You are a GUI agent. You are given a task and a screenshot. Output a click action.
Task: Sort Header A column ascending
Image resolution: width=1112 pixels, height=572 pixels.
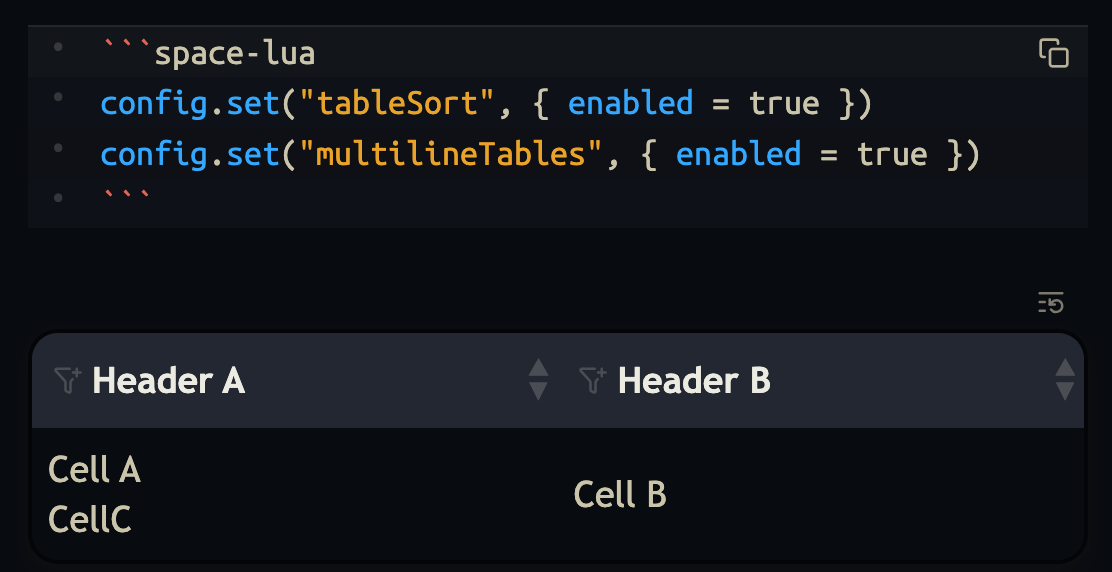pos(538,369)
